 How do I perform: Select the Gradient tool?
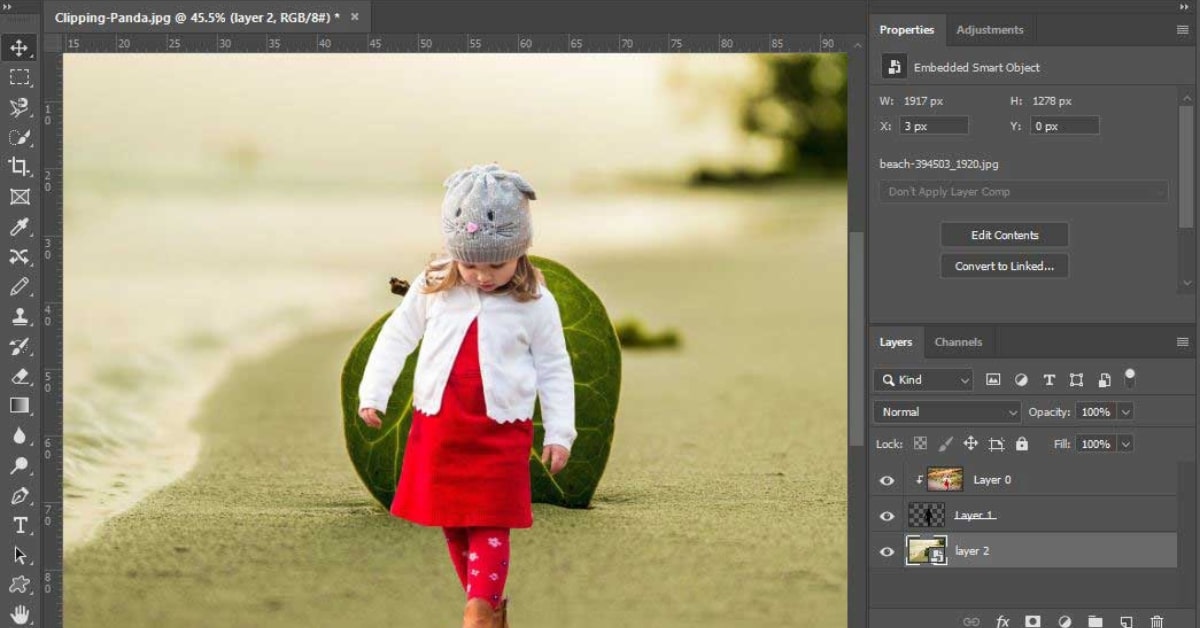pyautogui.click(x=19, y=405)
